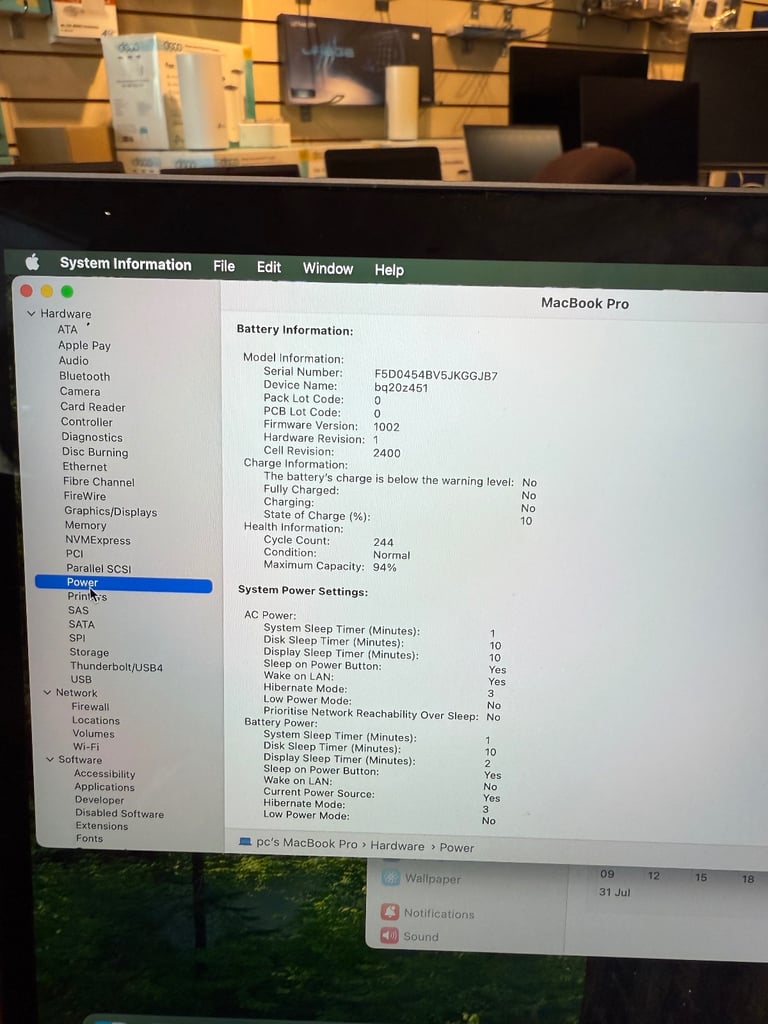Minimize window with yellow button

[47, 291]
